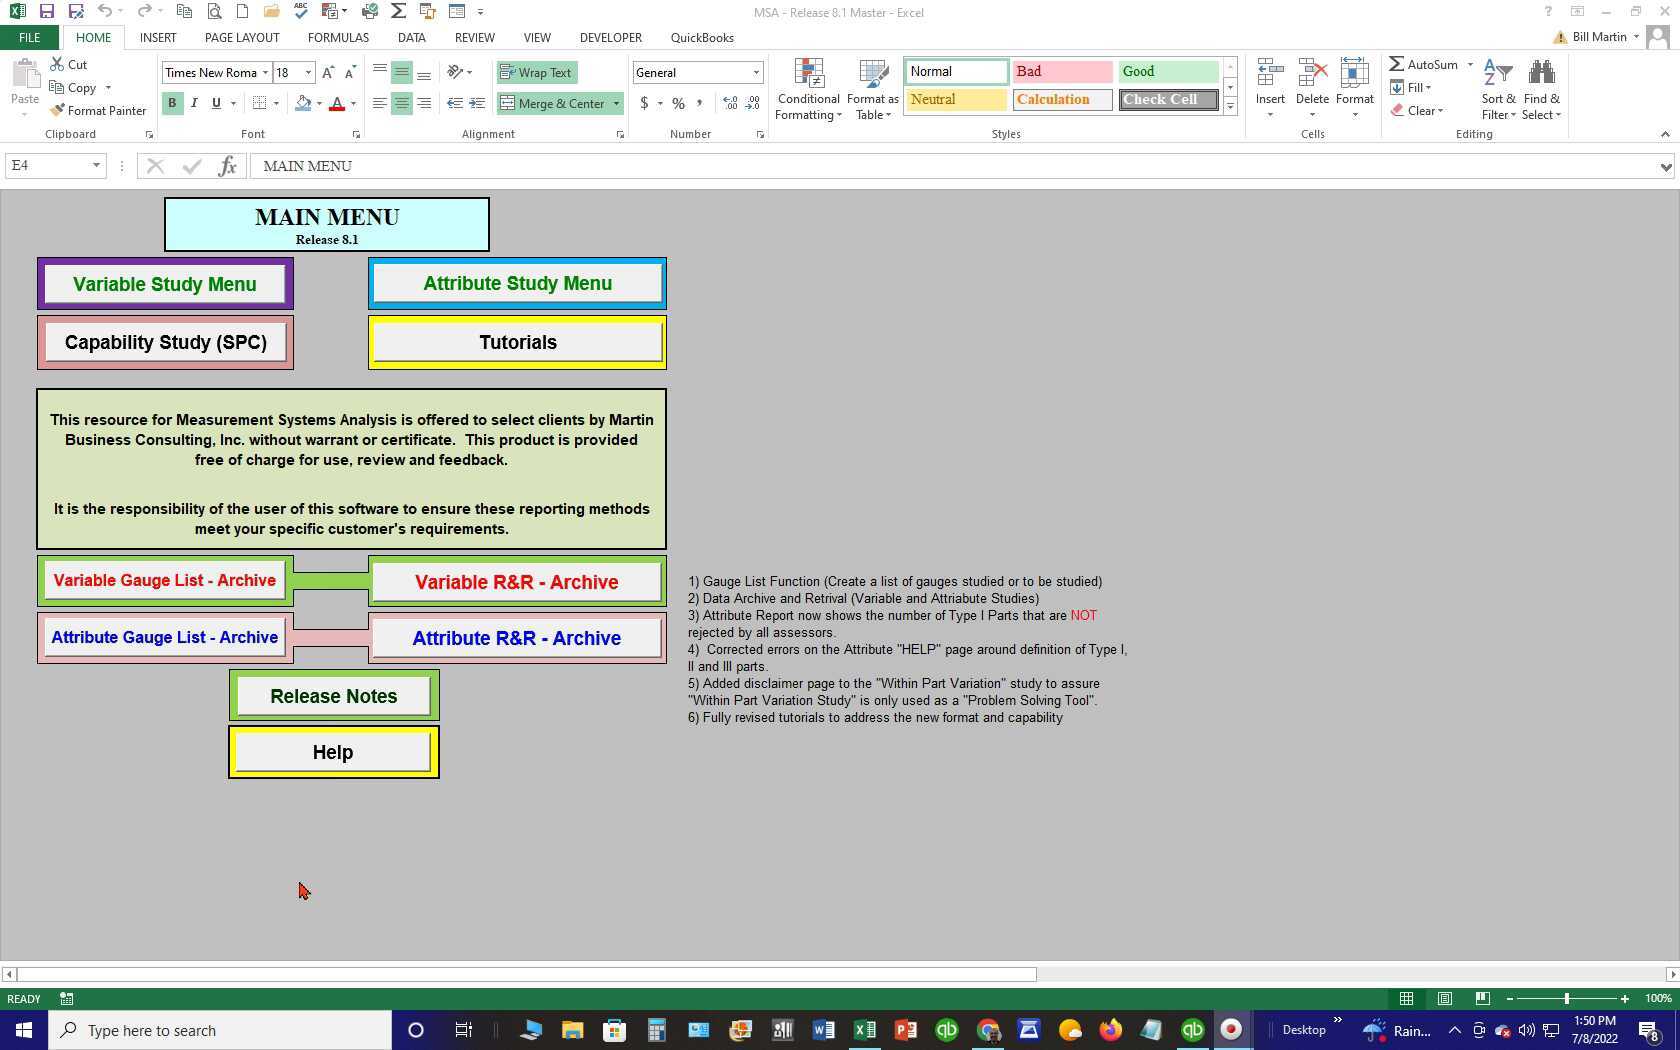Open the FILE menu
Viewport: 1680px width, 1050px height.
(29, 37)
